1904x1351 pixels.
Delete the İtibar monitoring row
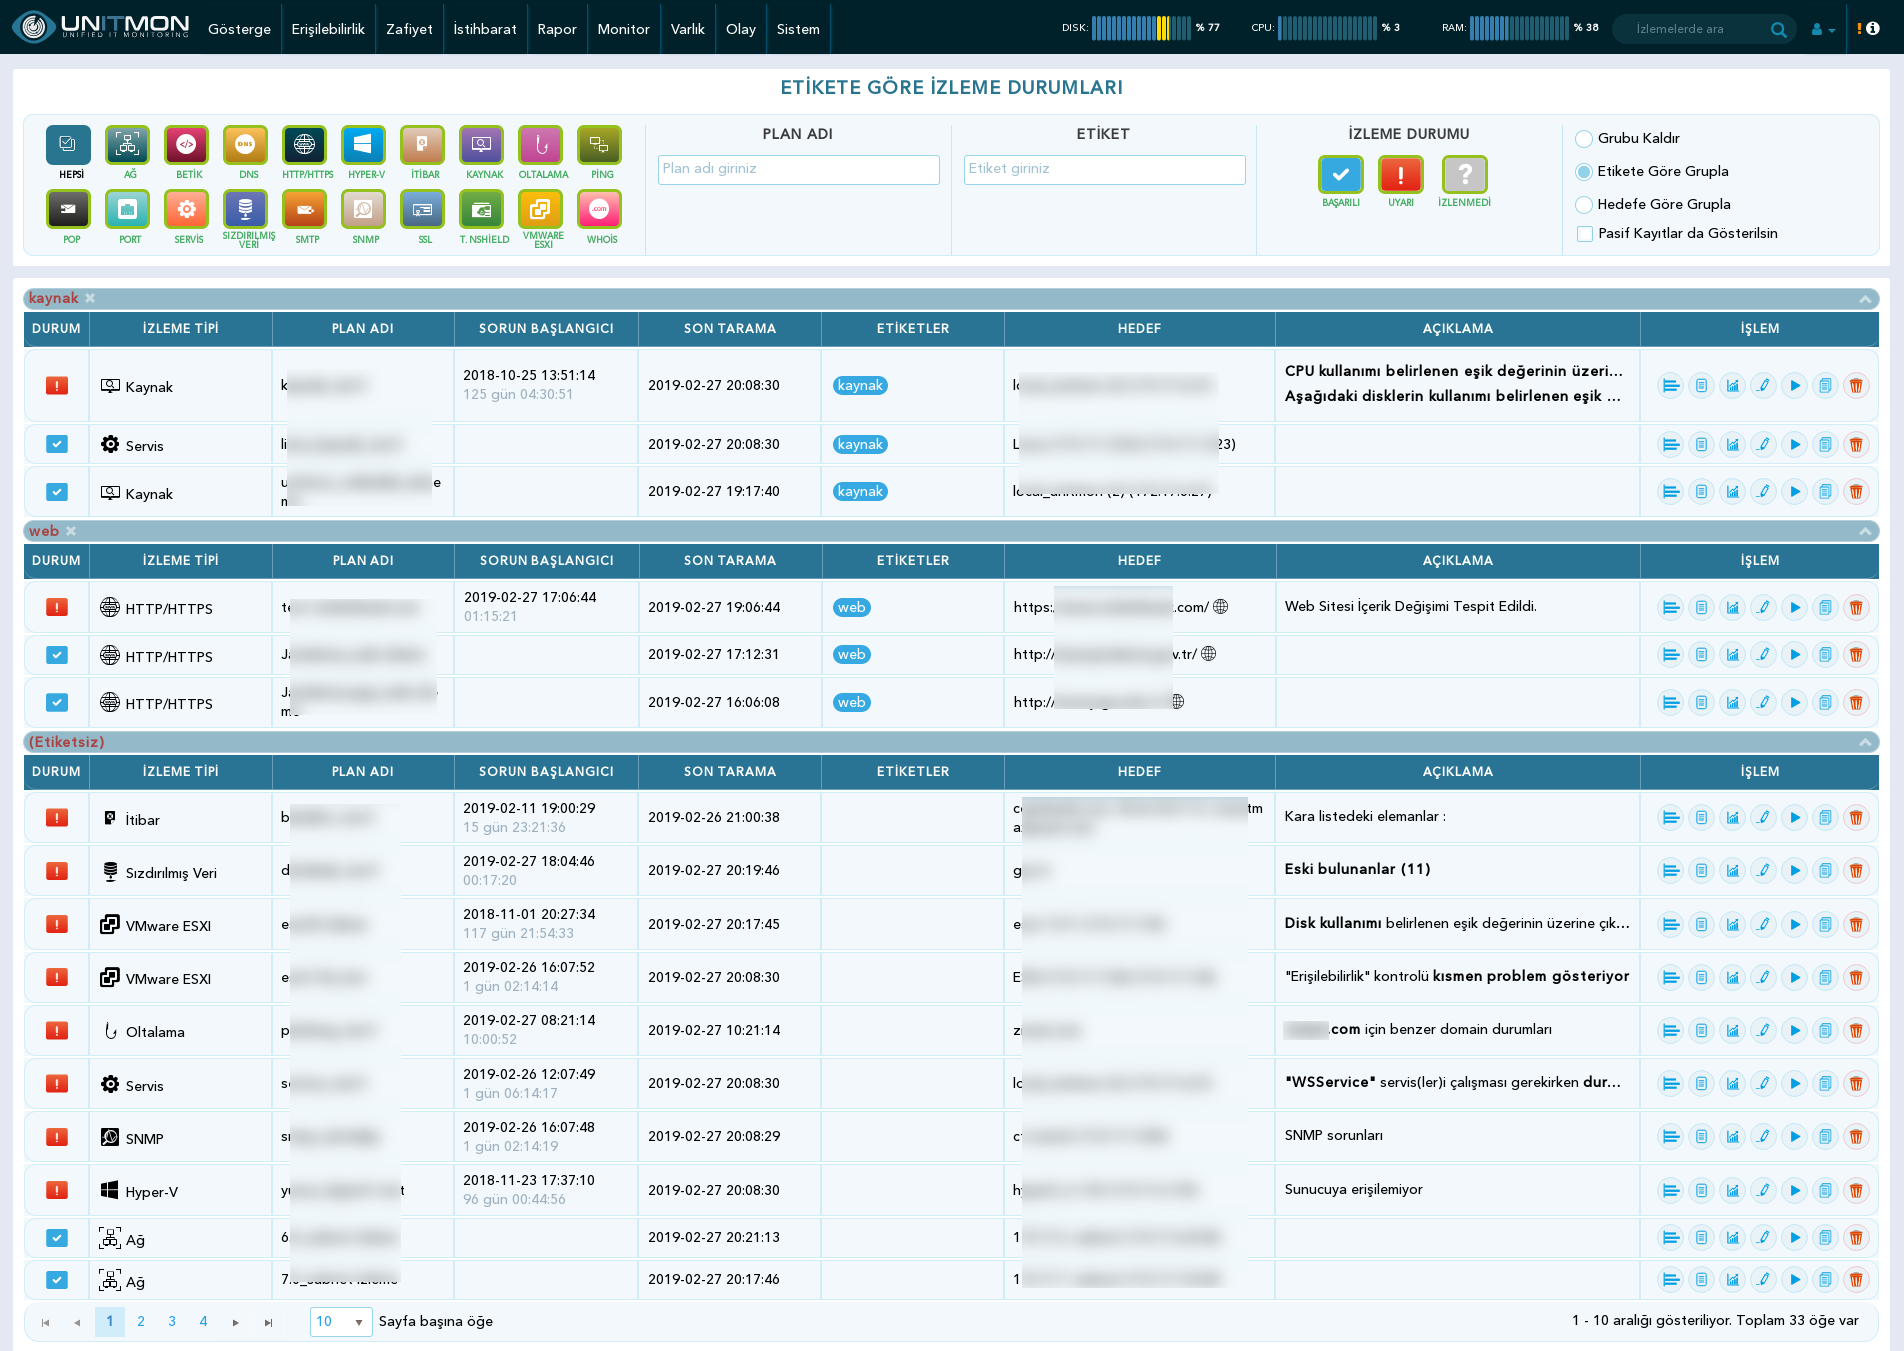coord(1856,818)
